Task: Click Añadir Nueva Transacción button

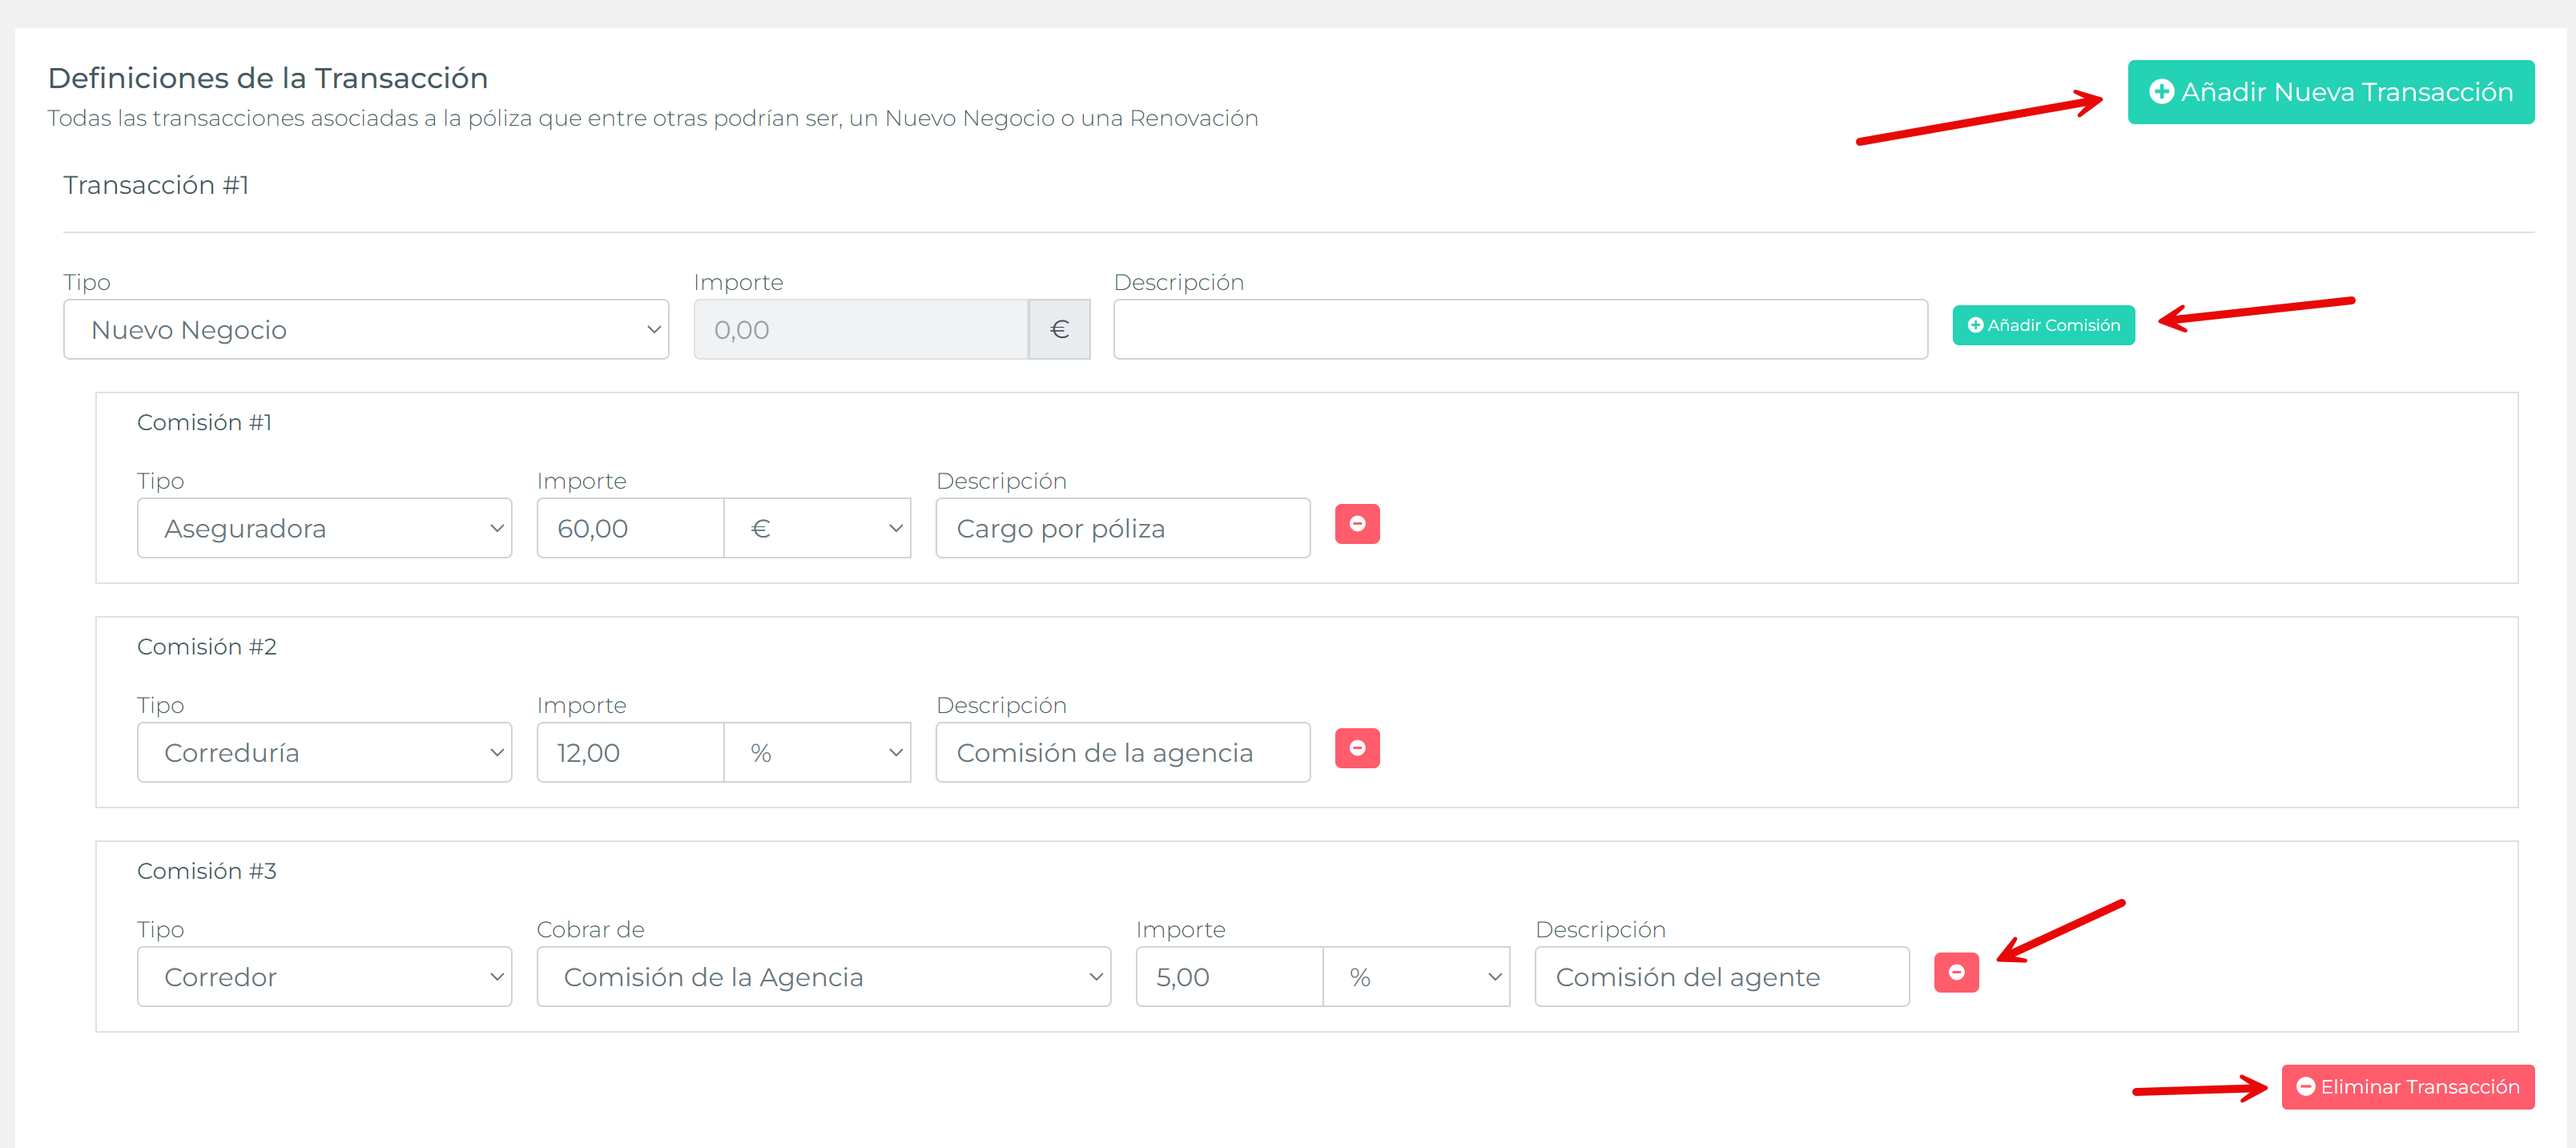Action: click(x=2329, y=92)
